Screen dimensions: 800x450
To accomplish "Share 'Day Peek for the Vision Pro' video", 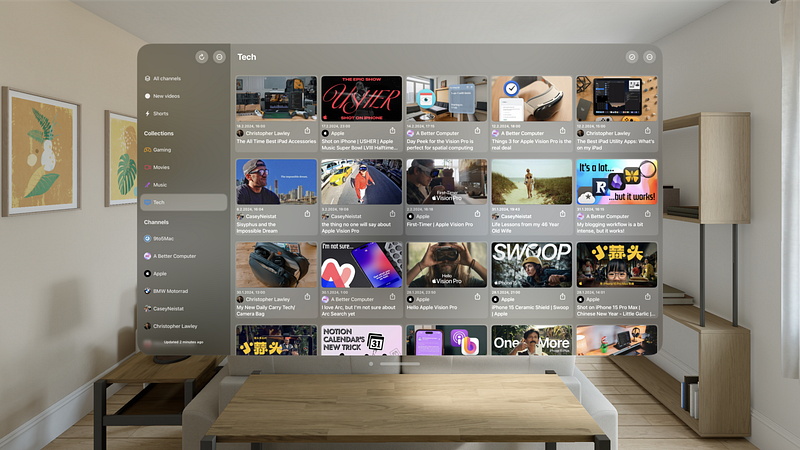I will click(477, 131).
